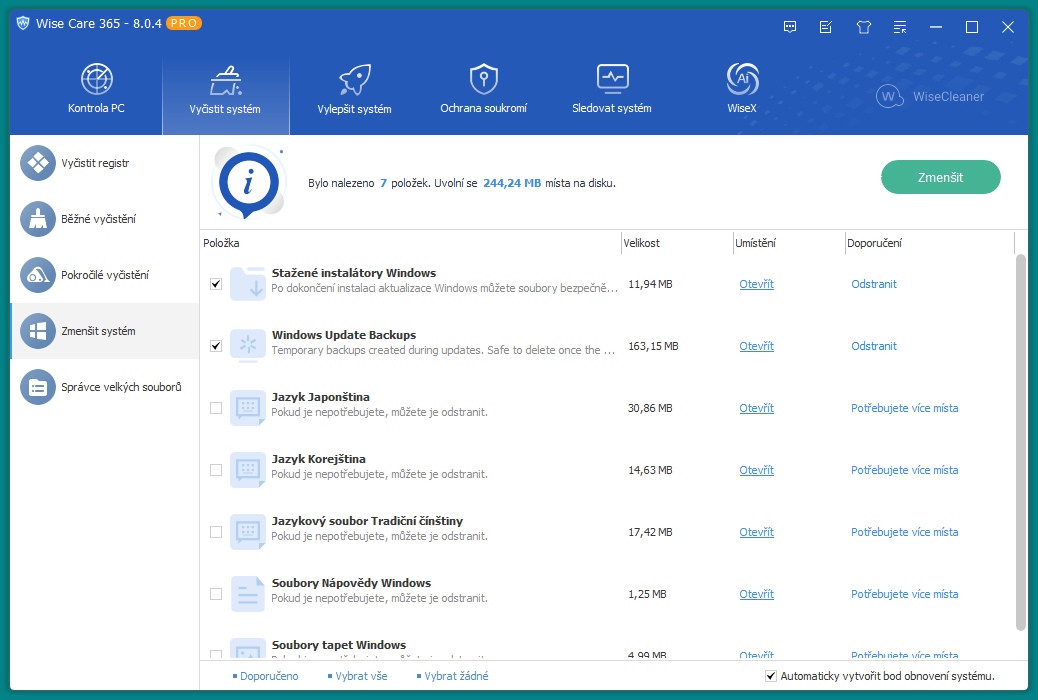Open the Ochrana soukromí shield icon
This screenshot has width=1038, height=700.
pyautogui.click(x=484, y=79)
